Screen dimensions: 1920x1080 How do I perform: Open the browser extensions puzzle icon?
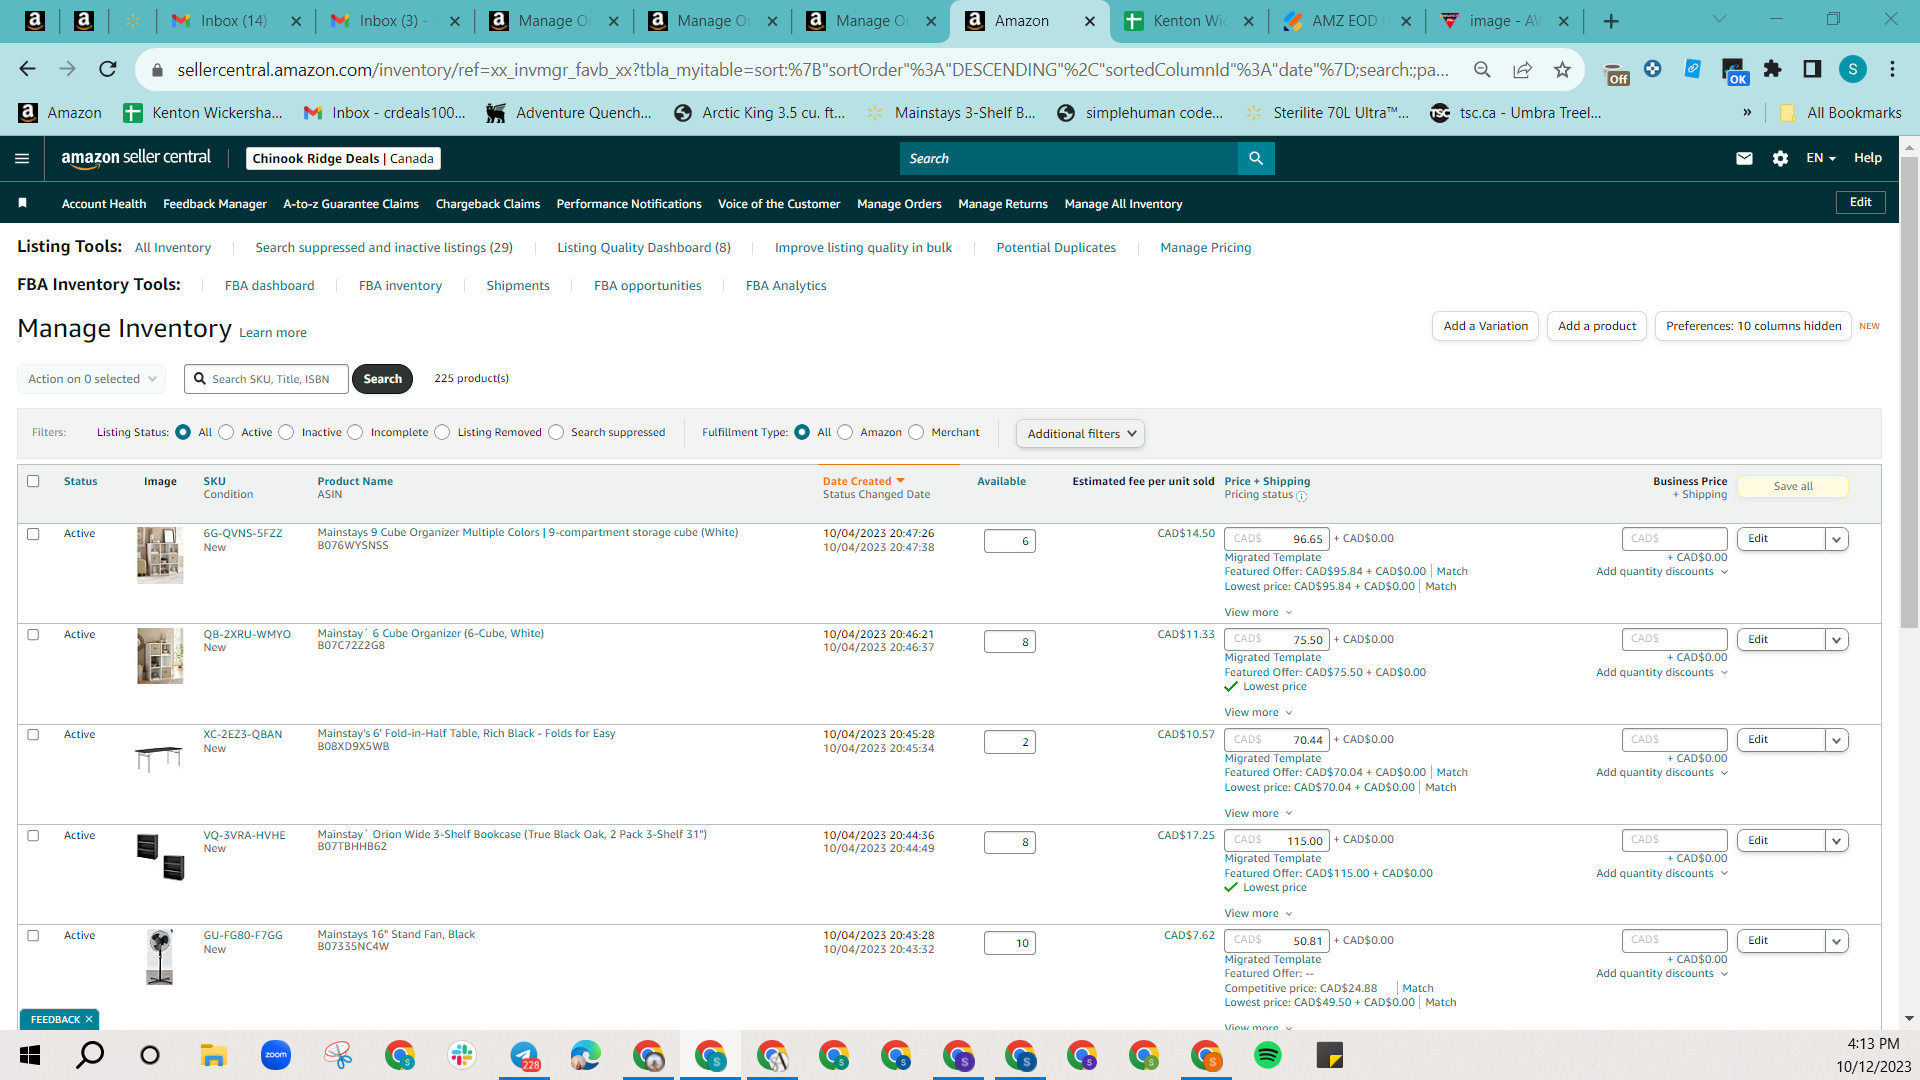pyautogui.click(x=1772, y=69)
